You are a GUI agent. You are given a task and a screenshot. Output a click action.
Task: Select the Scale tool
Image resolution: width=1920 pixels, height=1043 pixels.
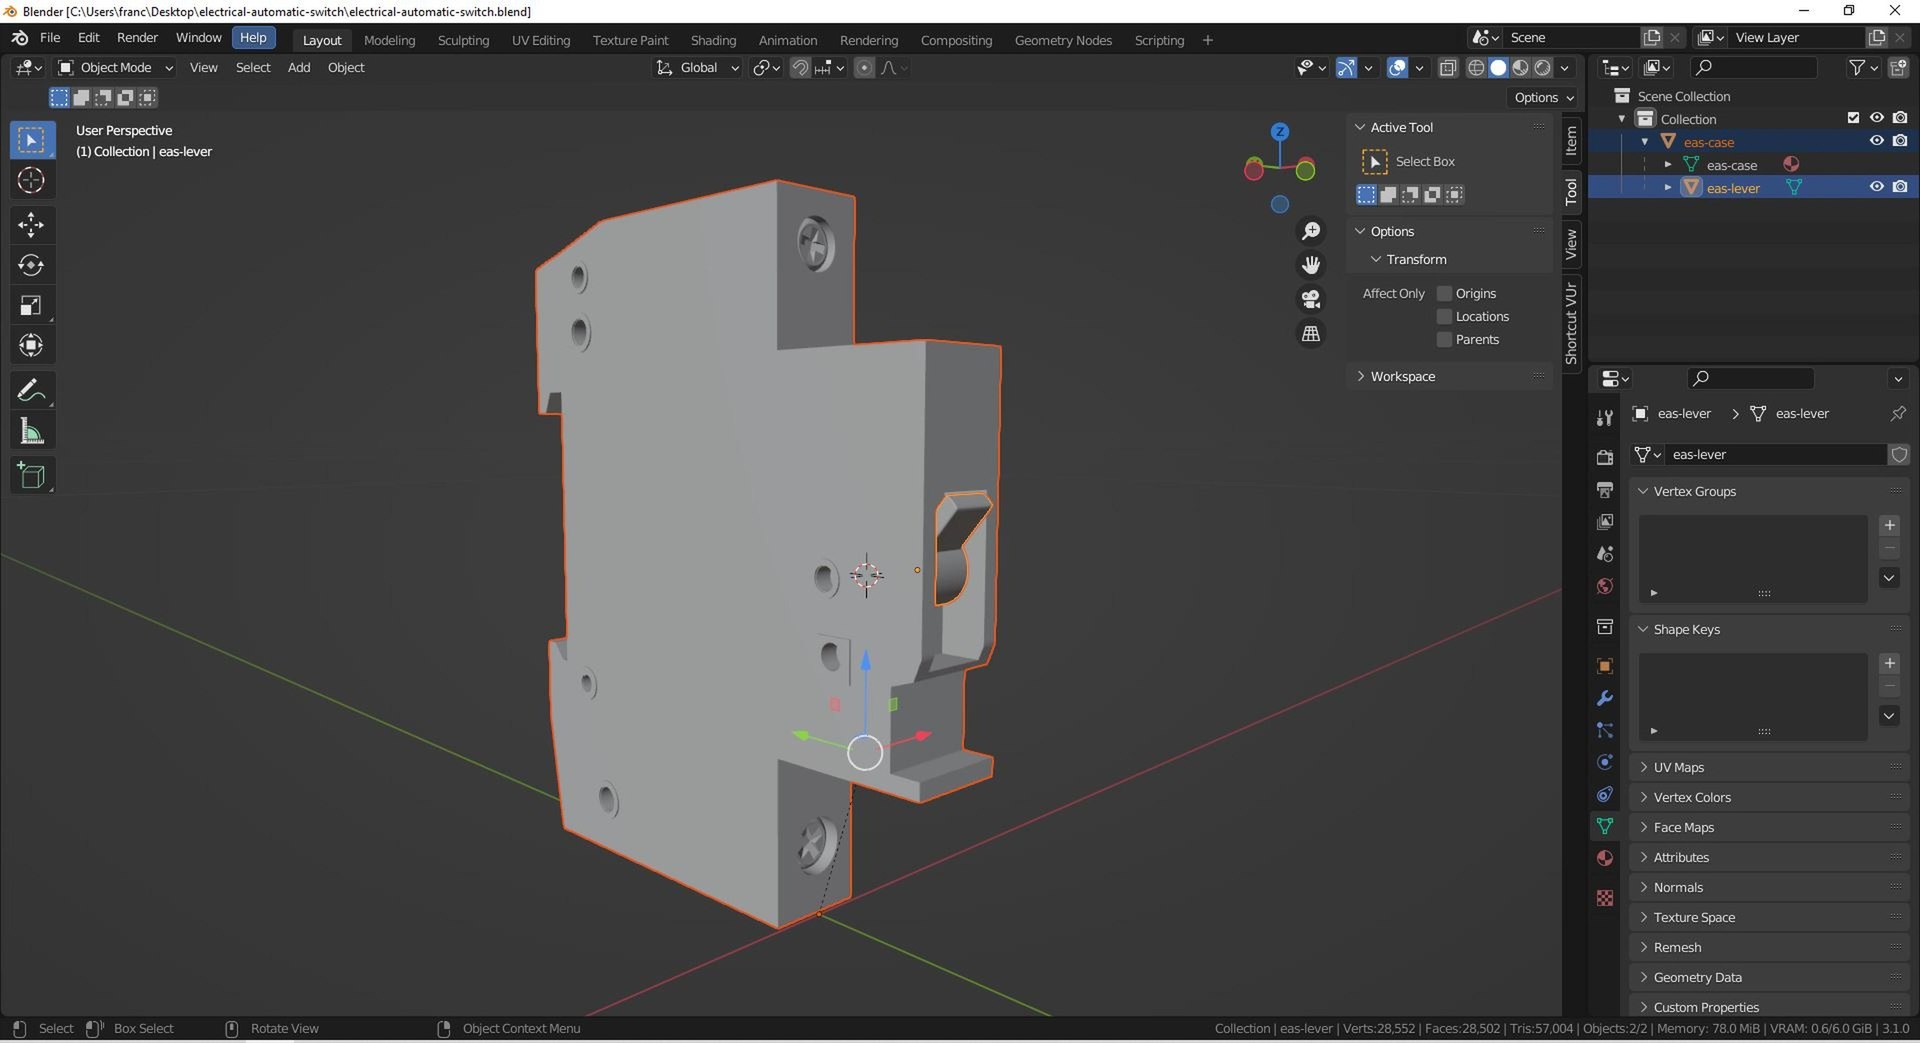[31, 305]
